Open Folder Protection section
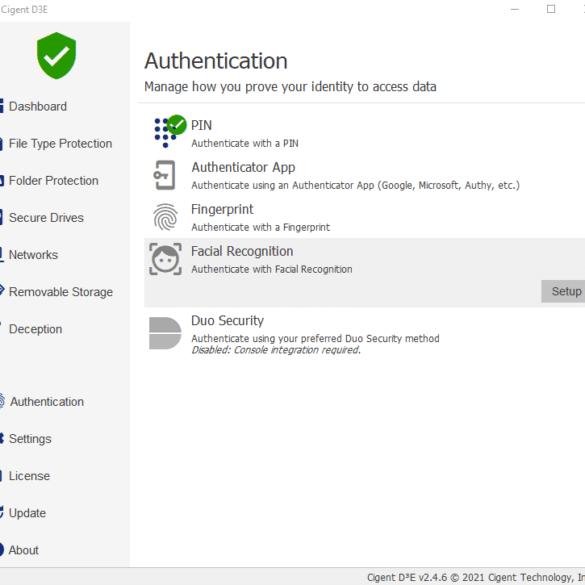The image size is (585, 585). [x=53, y=181]
